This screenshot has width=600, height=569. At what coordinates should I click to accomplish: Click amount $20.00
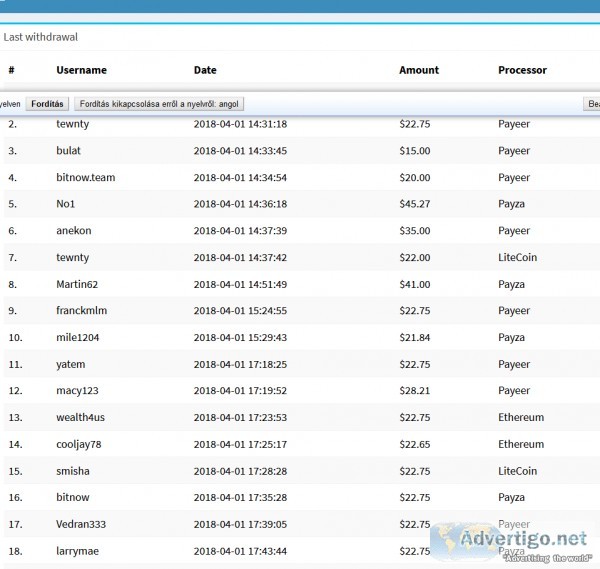point(415,177)
